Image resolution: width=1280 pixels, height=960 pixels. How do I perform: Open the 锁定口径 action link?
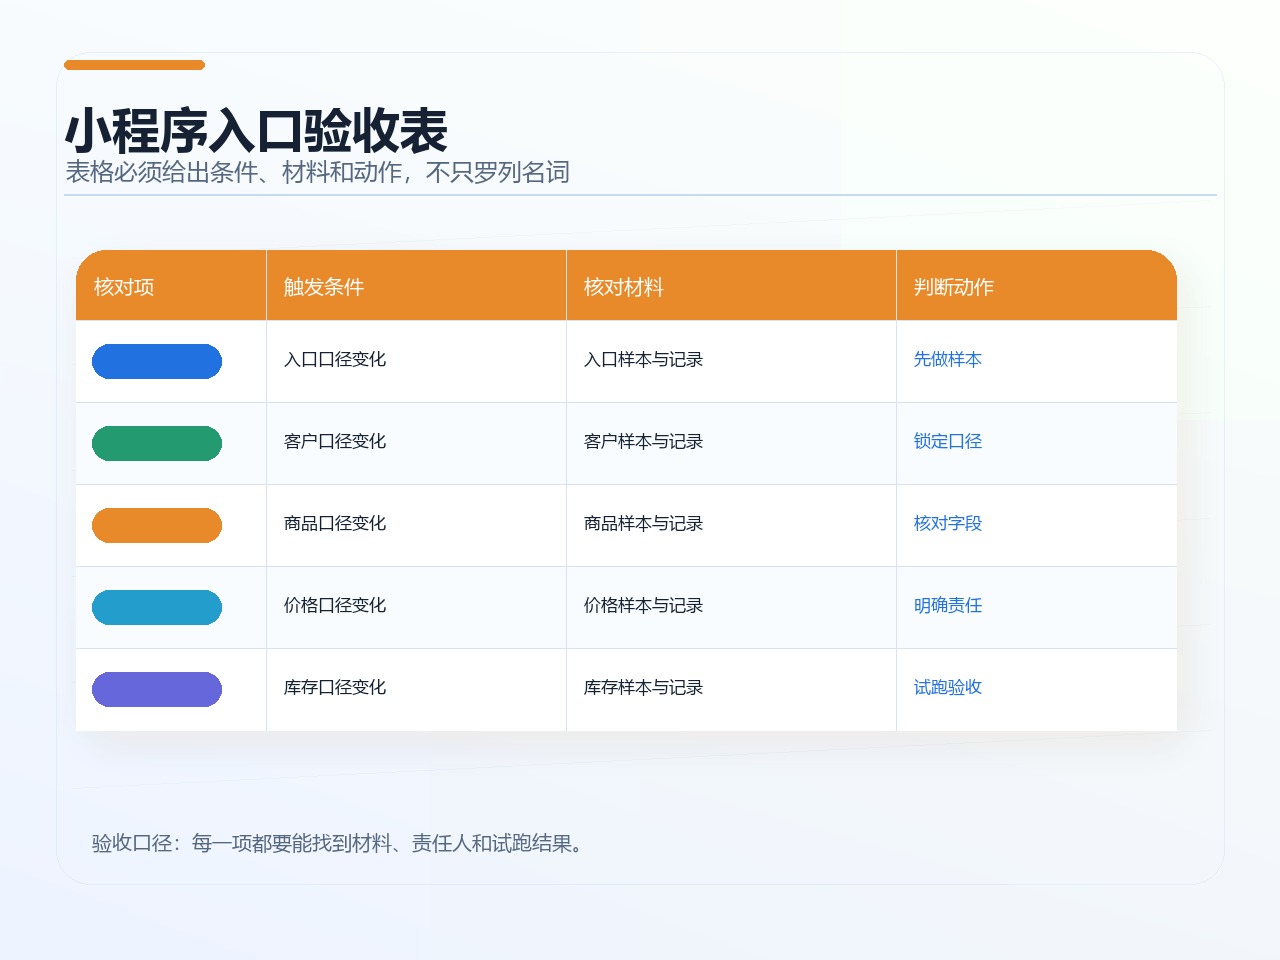click(x=948, y=441)
